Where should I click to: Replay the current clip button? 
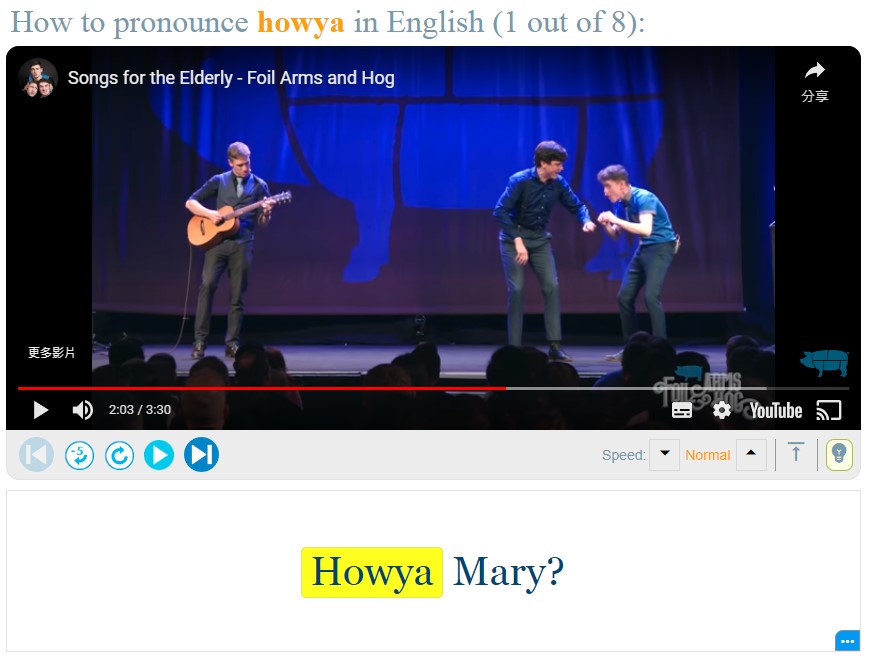pyautogui.click(x=119, y=455)
